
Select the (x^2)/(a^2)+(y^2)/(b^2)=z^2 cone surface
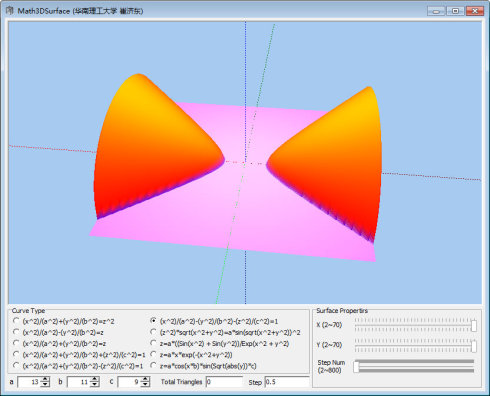click(63, 321)
